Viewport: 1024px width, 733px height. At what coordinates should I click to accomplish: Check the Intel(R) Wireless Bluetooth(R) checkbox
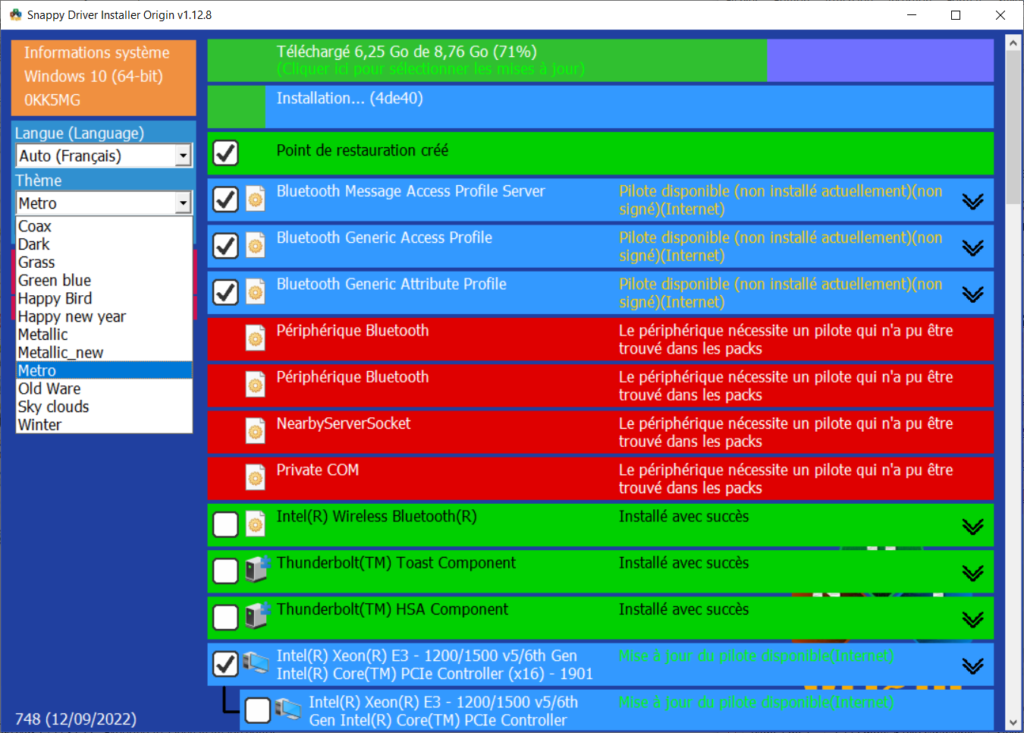point(226,524)
